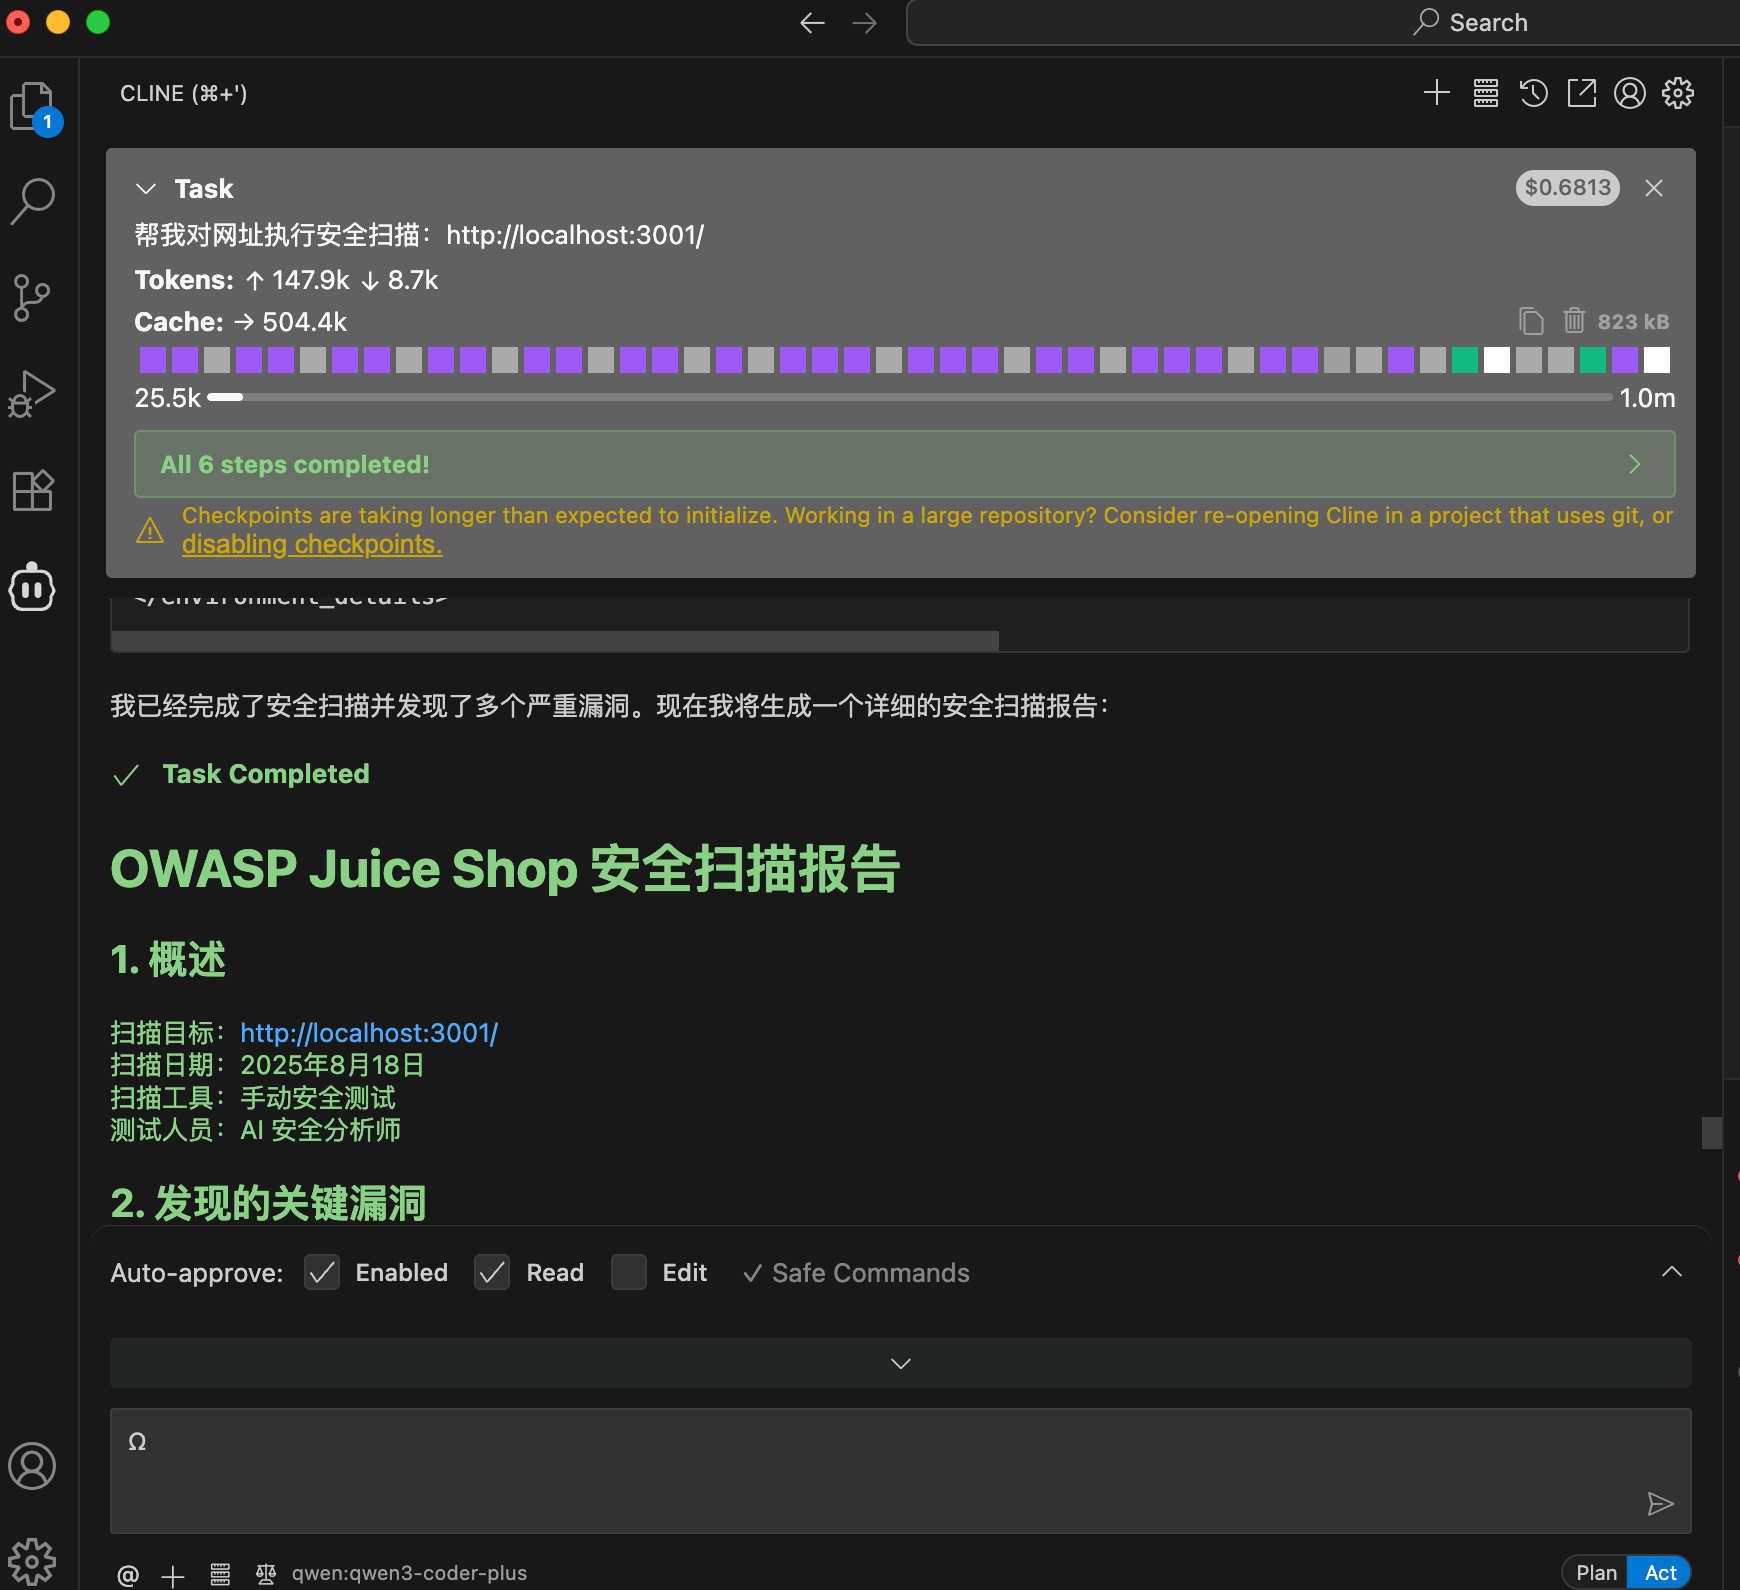1740x1590 pixels.
Task: Click the first purple timeline block
Action: tap(153, 360)
